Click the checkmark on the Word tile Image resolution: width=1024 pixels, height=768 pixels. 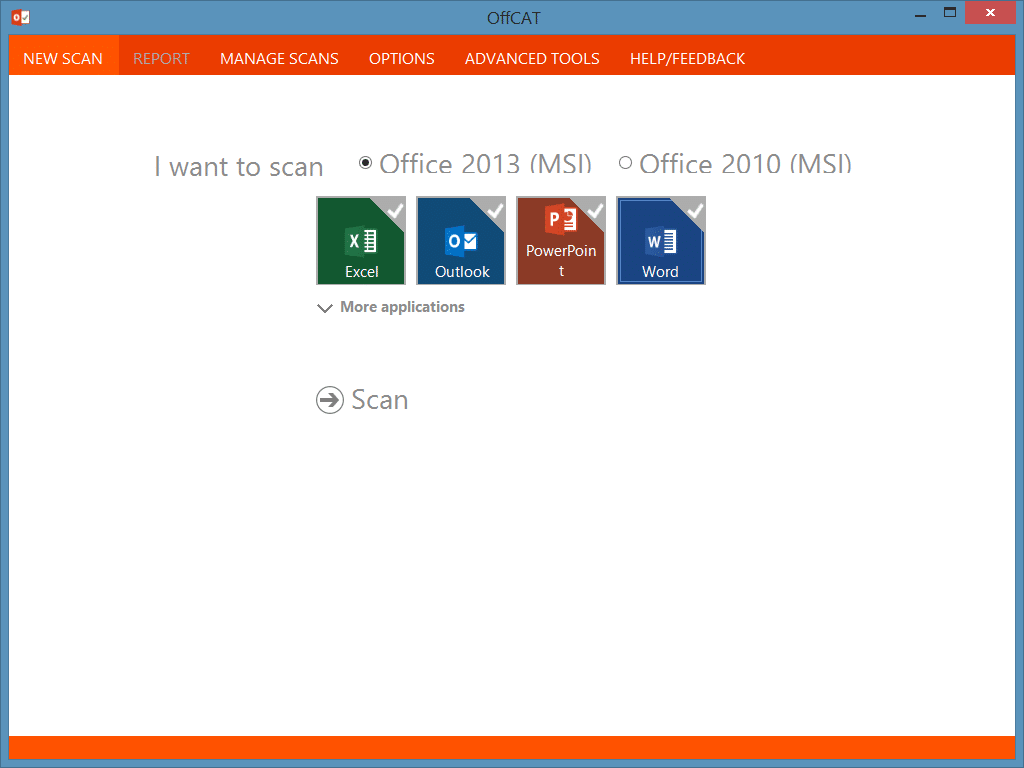click(695, 210)
